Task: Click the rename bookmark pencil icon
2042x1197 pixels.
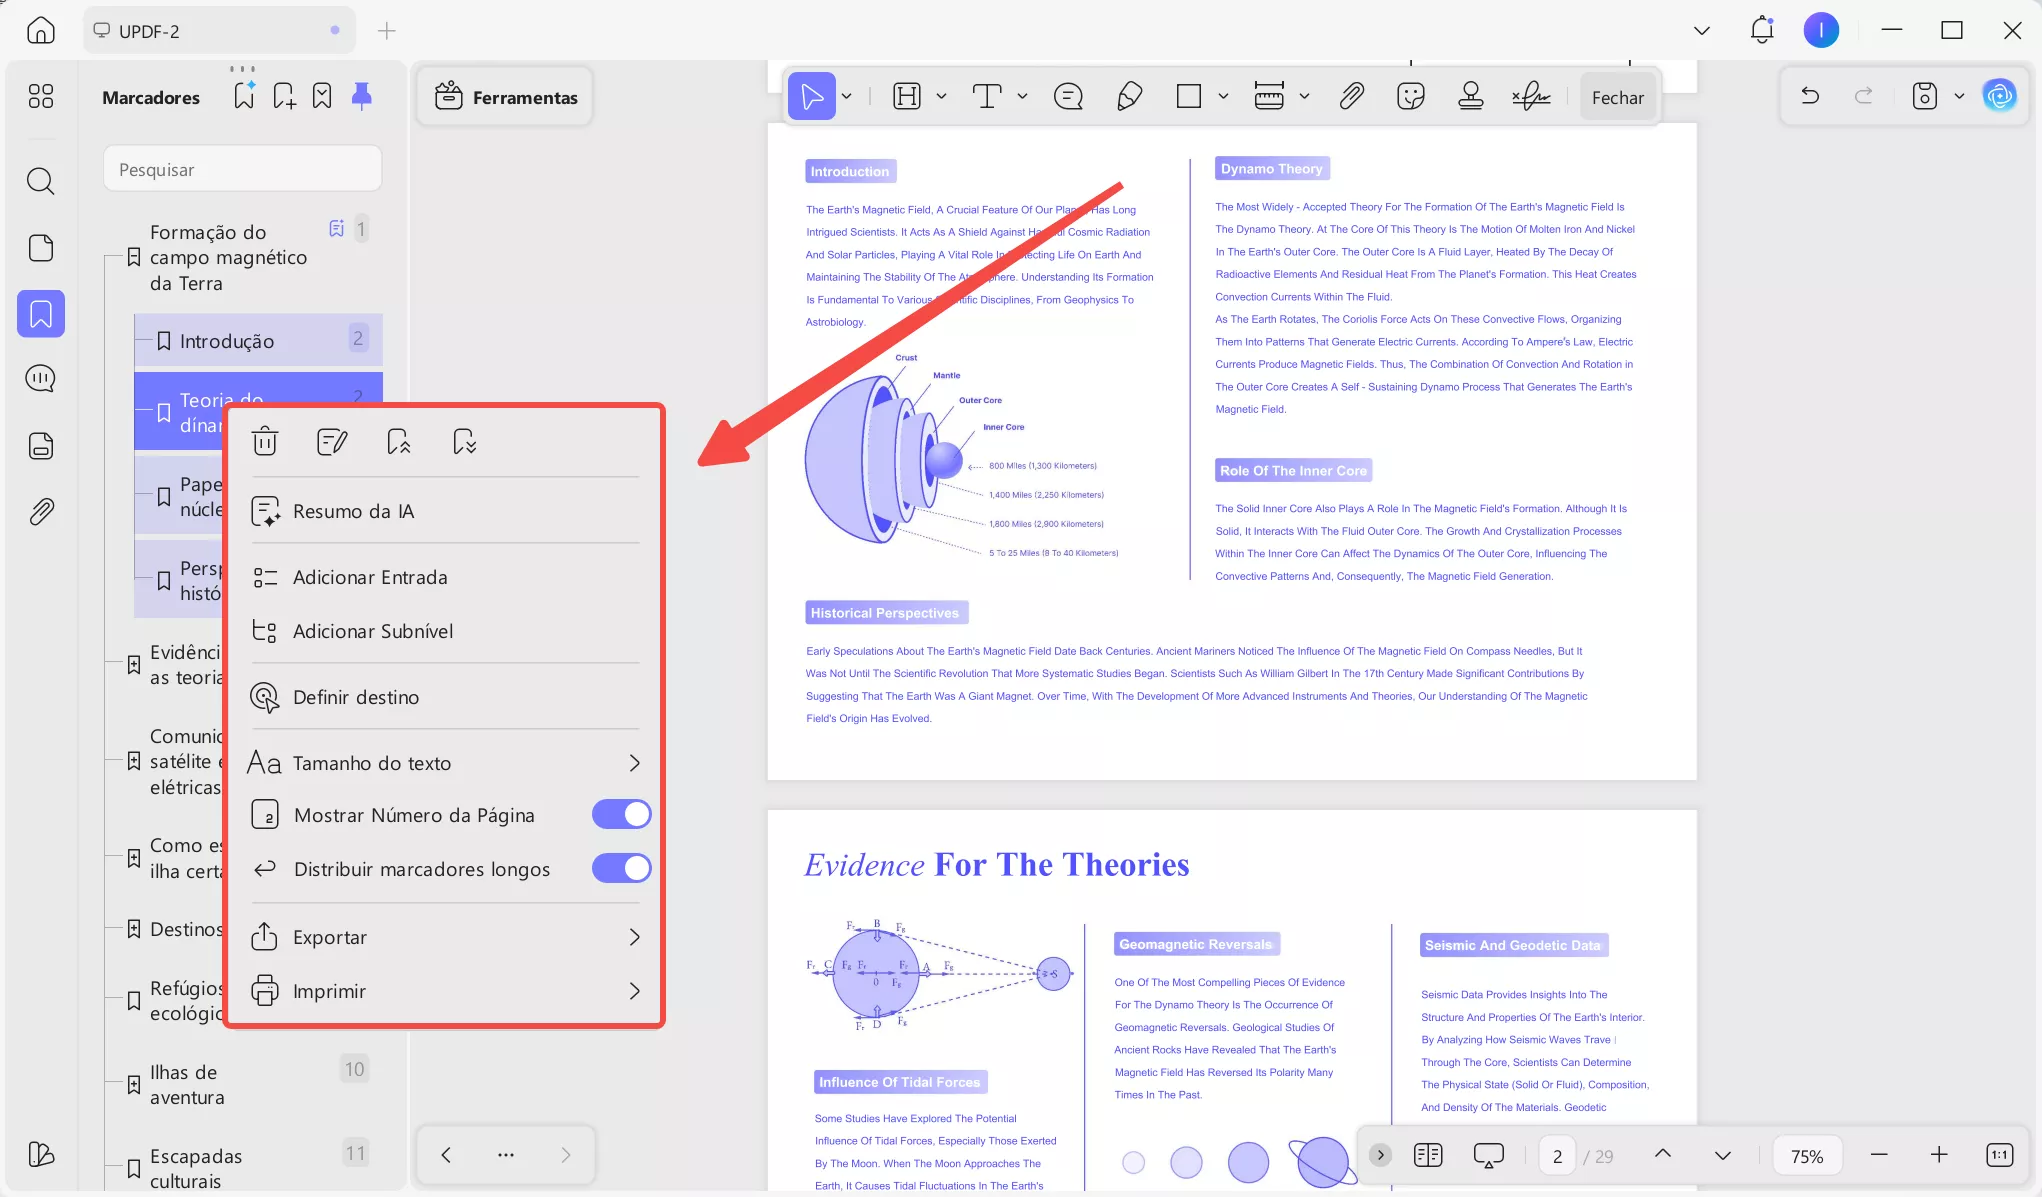Action: coord(332,441)
